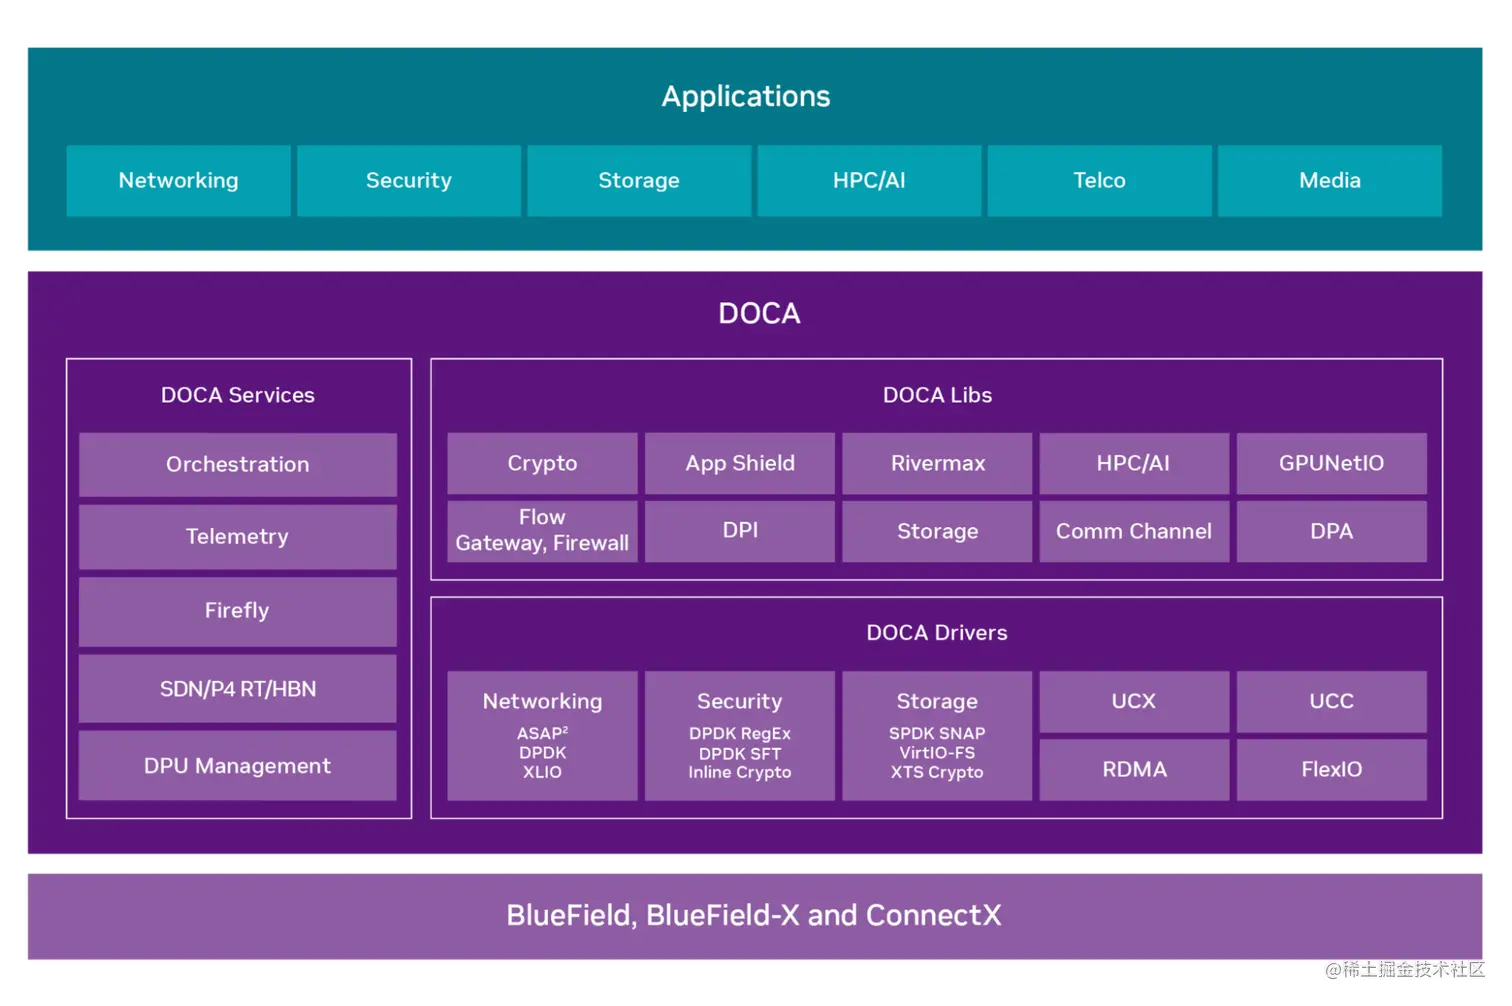Open the DPA block in DOCA Libs

(x=1331, y=531)
